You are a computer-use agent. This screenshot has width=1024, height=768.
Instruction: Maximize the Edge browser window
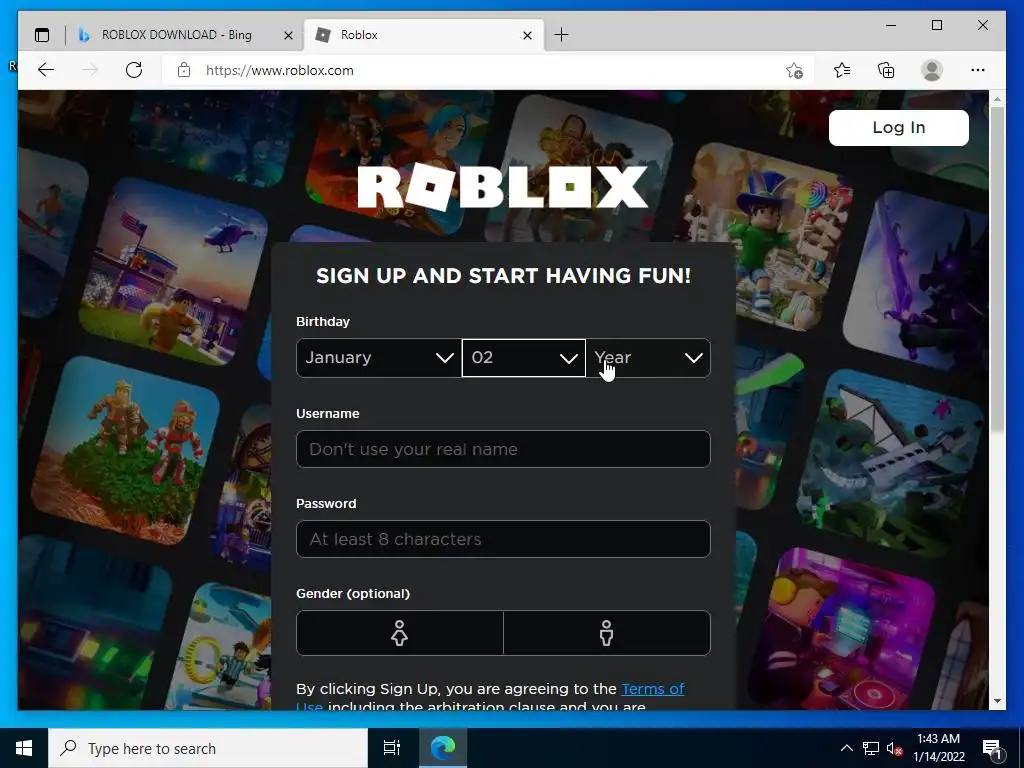point(937,25)
